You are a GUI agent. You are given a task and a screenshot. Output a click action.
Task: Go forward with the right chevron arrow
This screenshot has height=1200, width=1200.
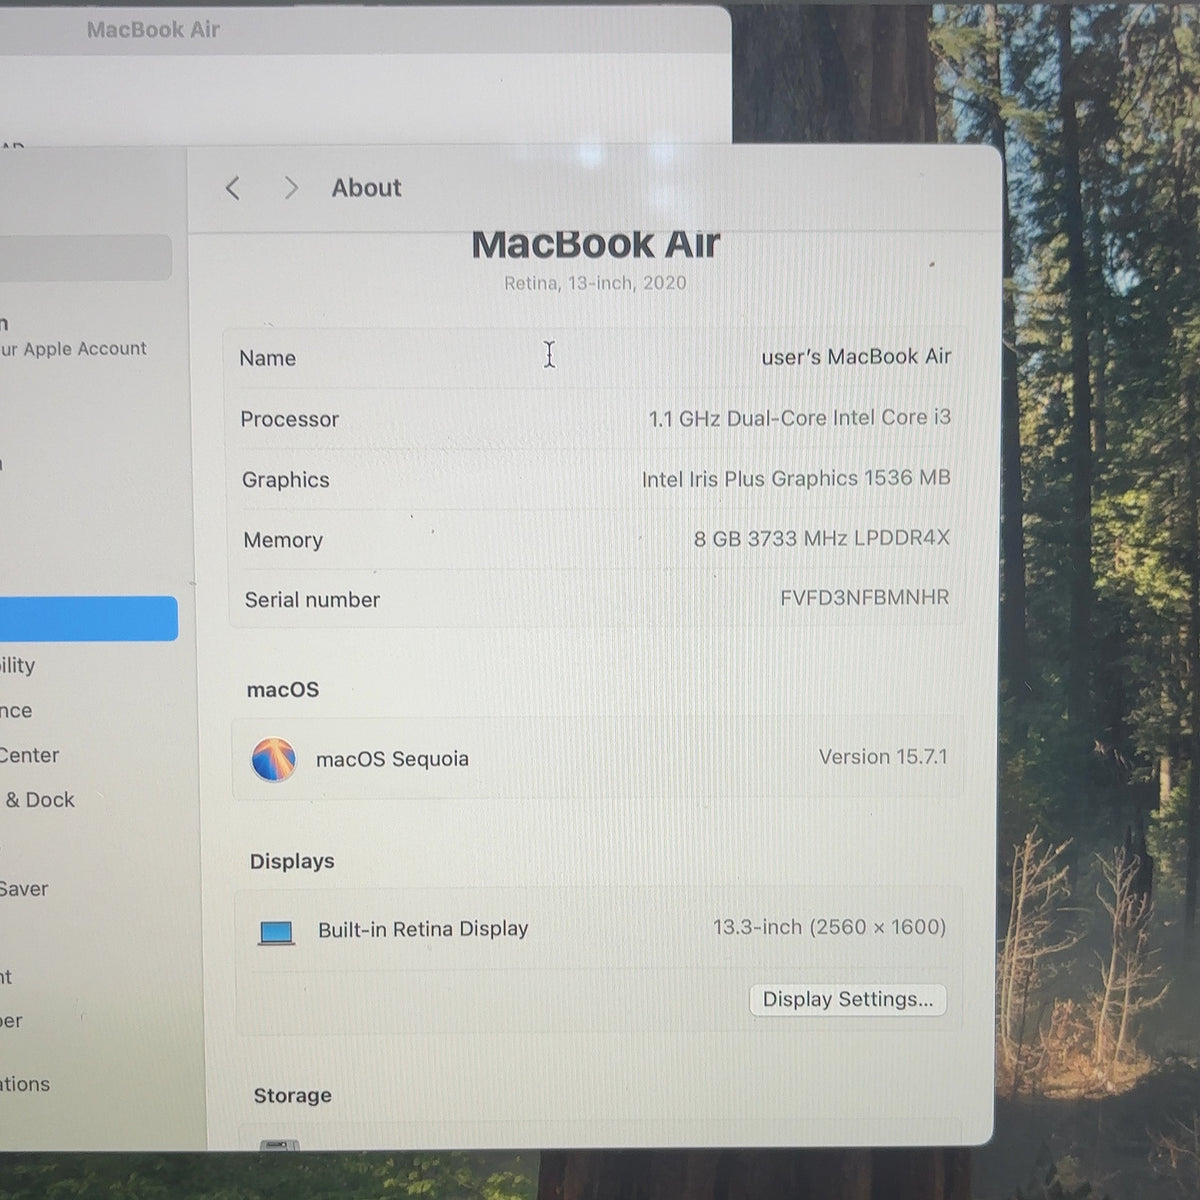[x=291, y=188]
